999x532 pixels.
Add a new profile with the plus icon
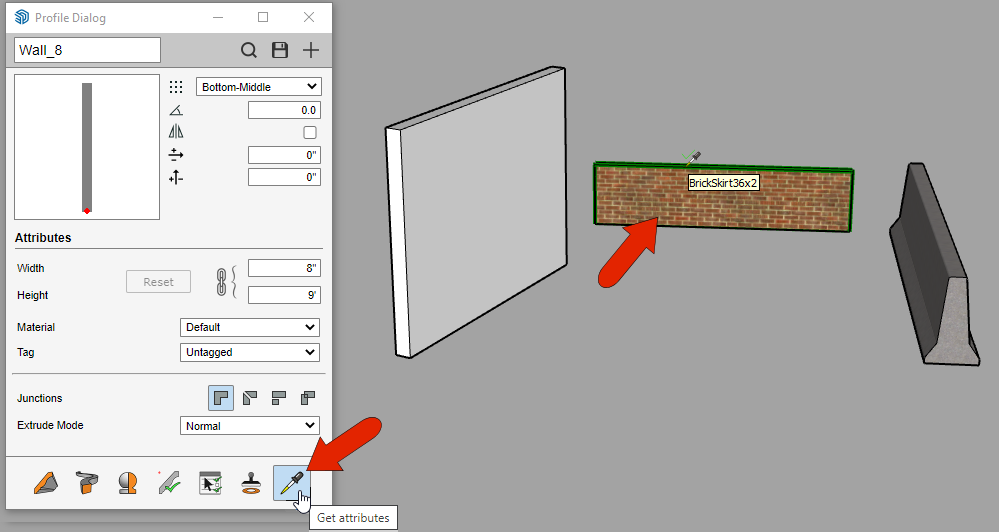tap(310, 50)
